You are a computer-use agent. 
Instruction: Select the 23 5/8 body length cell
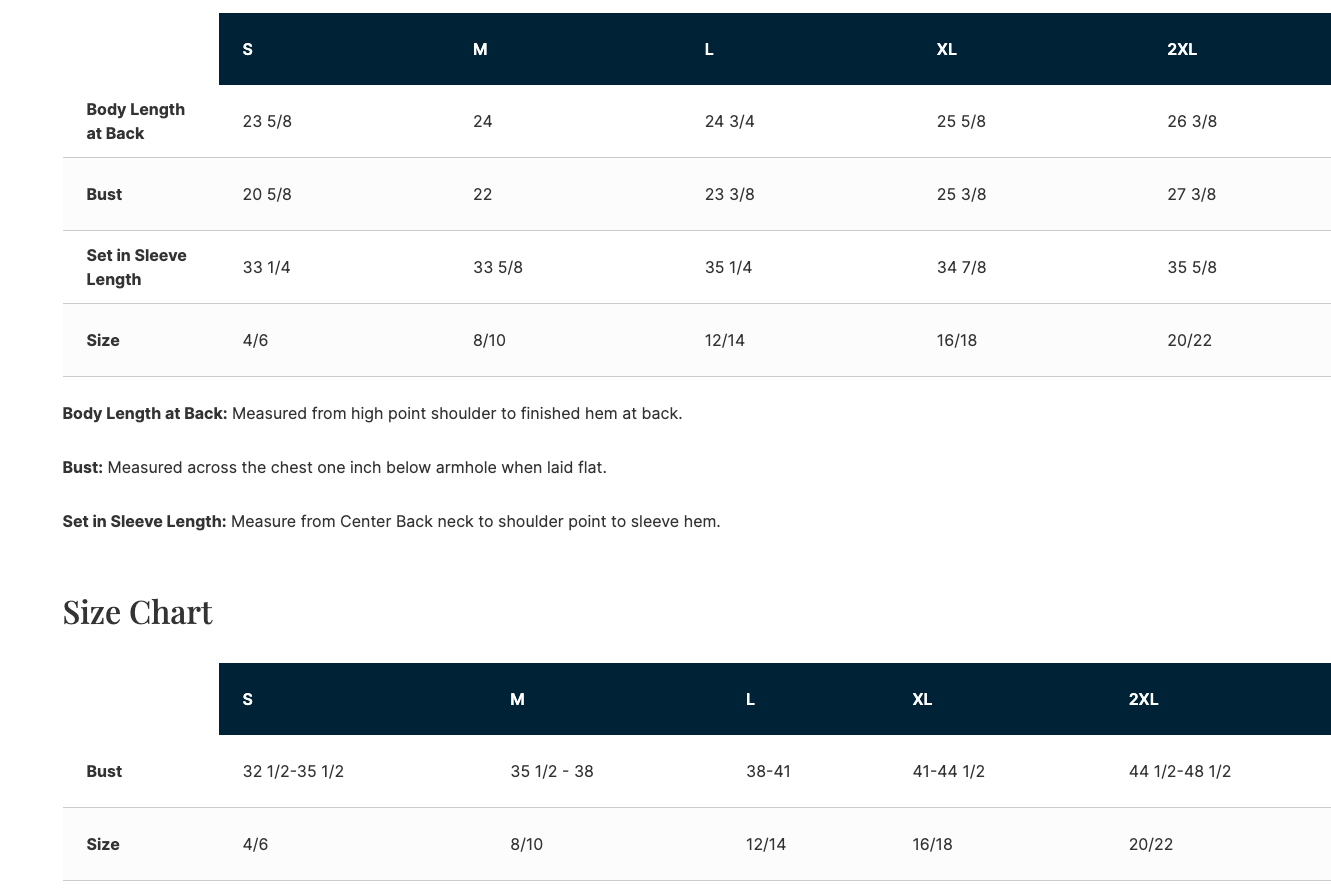coord(267,121)
